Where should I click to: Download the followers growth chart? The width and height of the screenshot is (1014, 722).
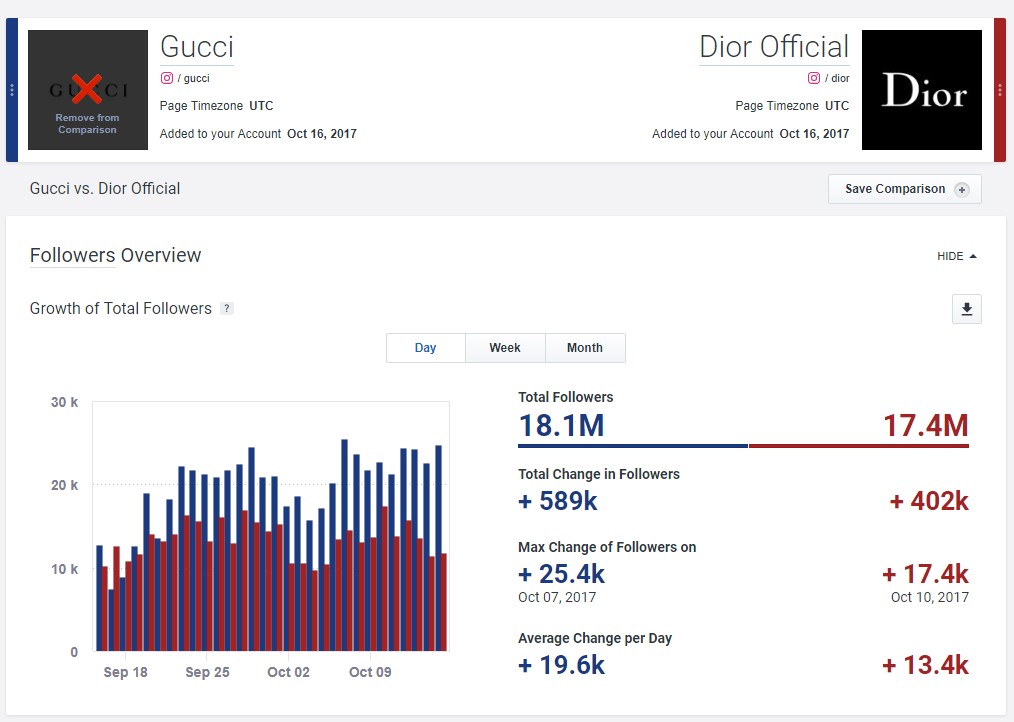tap(966, 310)
